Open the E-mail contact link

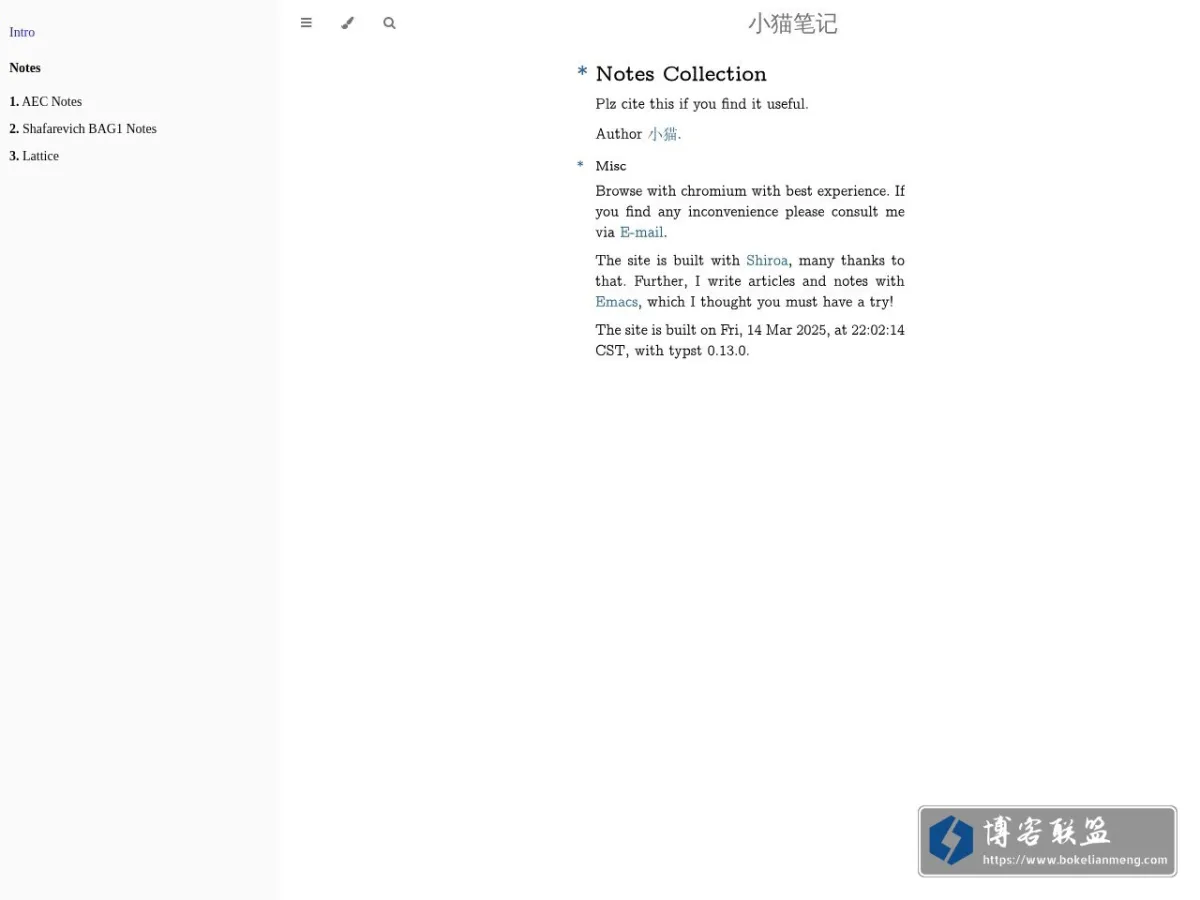[x=641, y=232]
